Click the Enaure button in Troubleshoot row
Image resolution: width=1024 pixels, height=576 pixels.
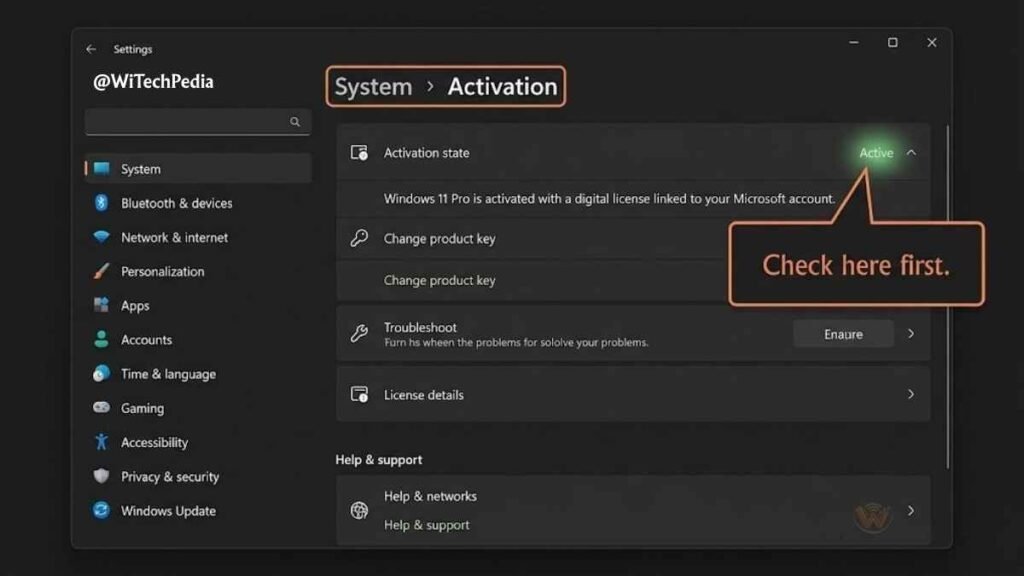(x=843, y=334)
